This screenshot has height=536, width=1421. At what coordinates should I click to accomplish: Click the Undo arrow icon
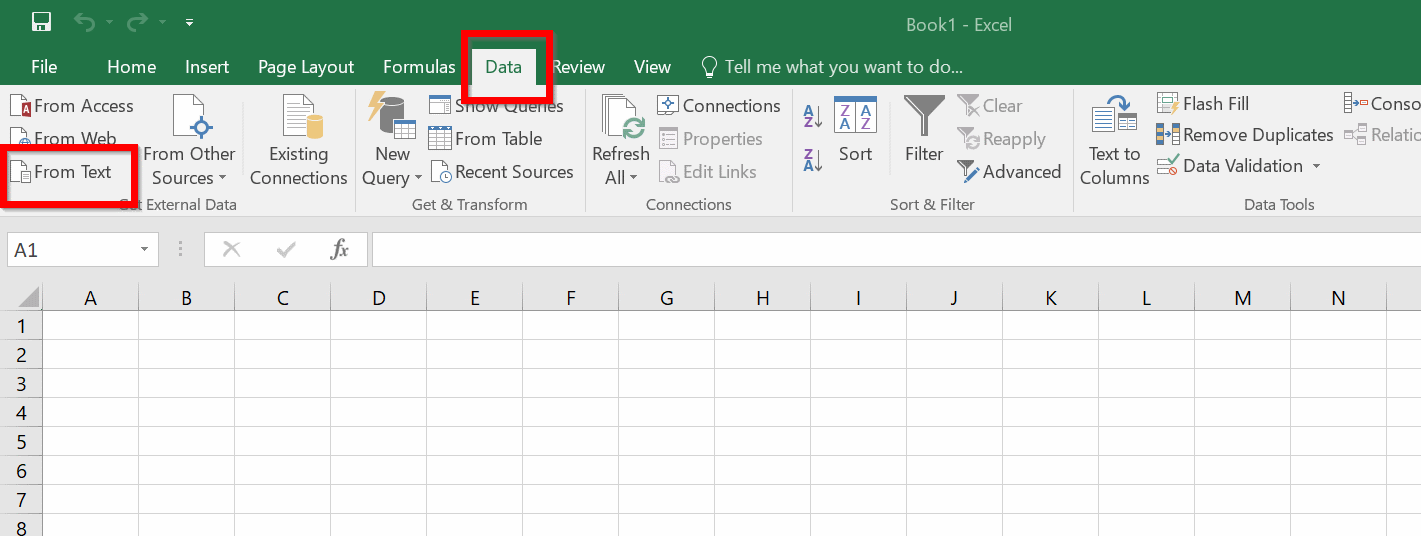tap(85, 22)
